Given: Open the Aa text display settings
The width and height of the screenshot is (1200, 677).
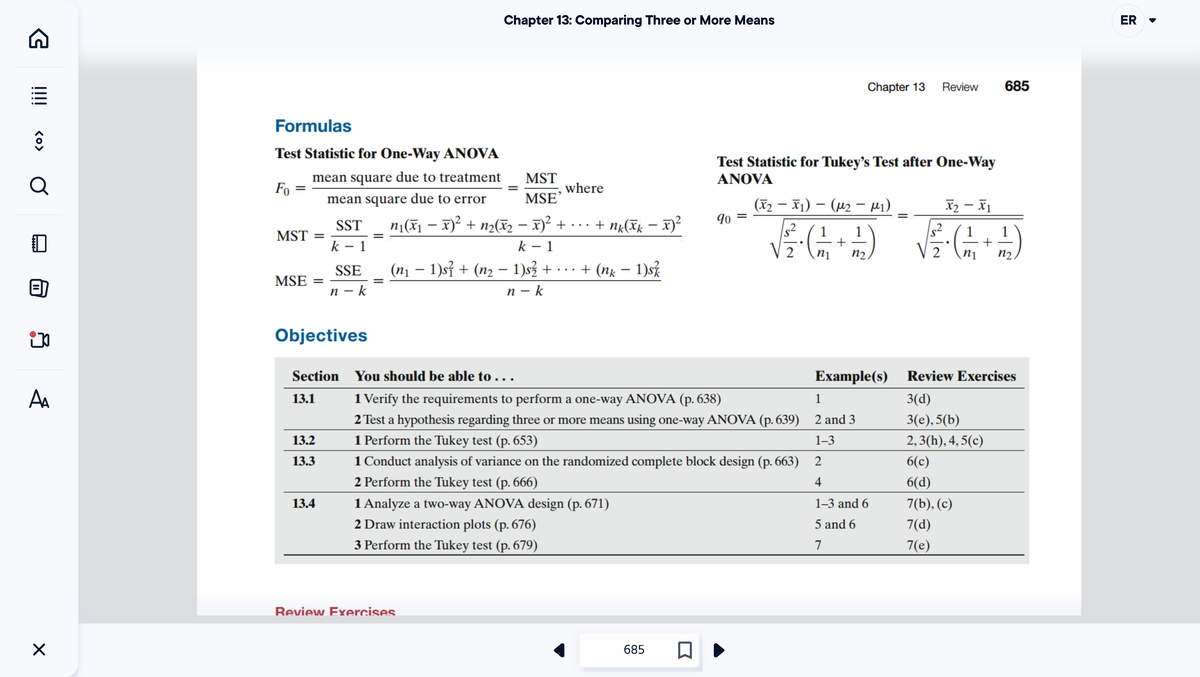Looking at the screenshot, I should tap(39, 398).
